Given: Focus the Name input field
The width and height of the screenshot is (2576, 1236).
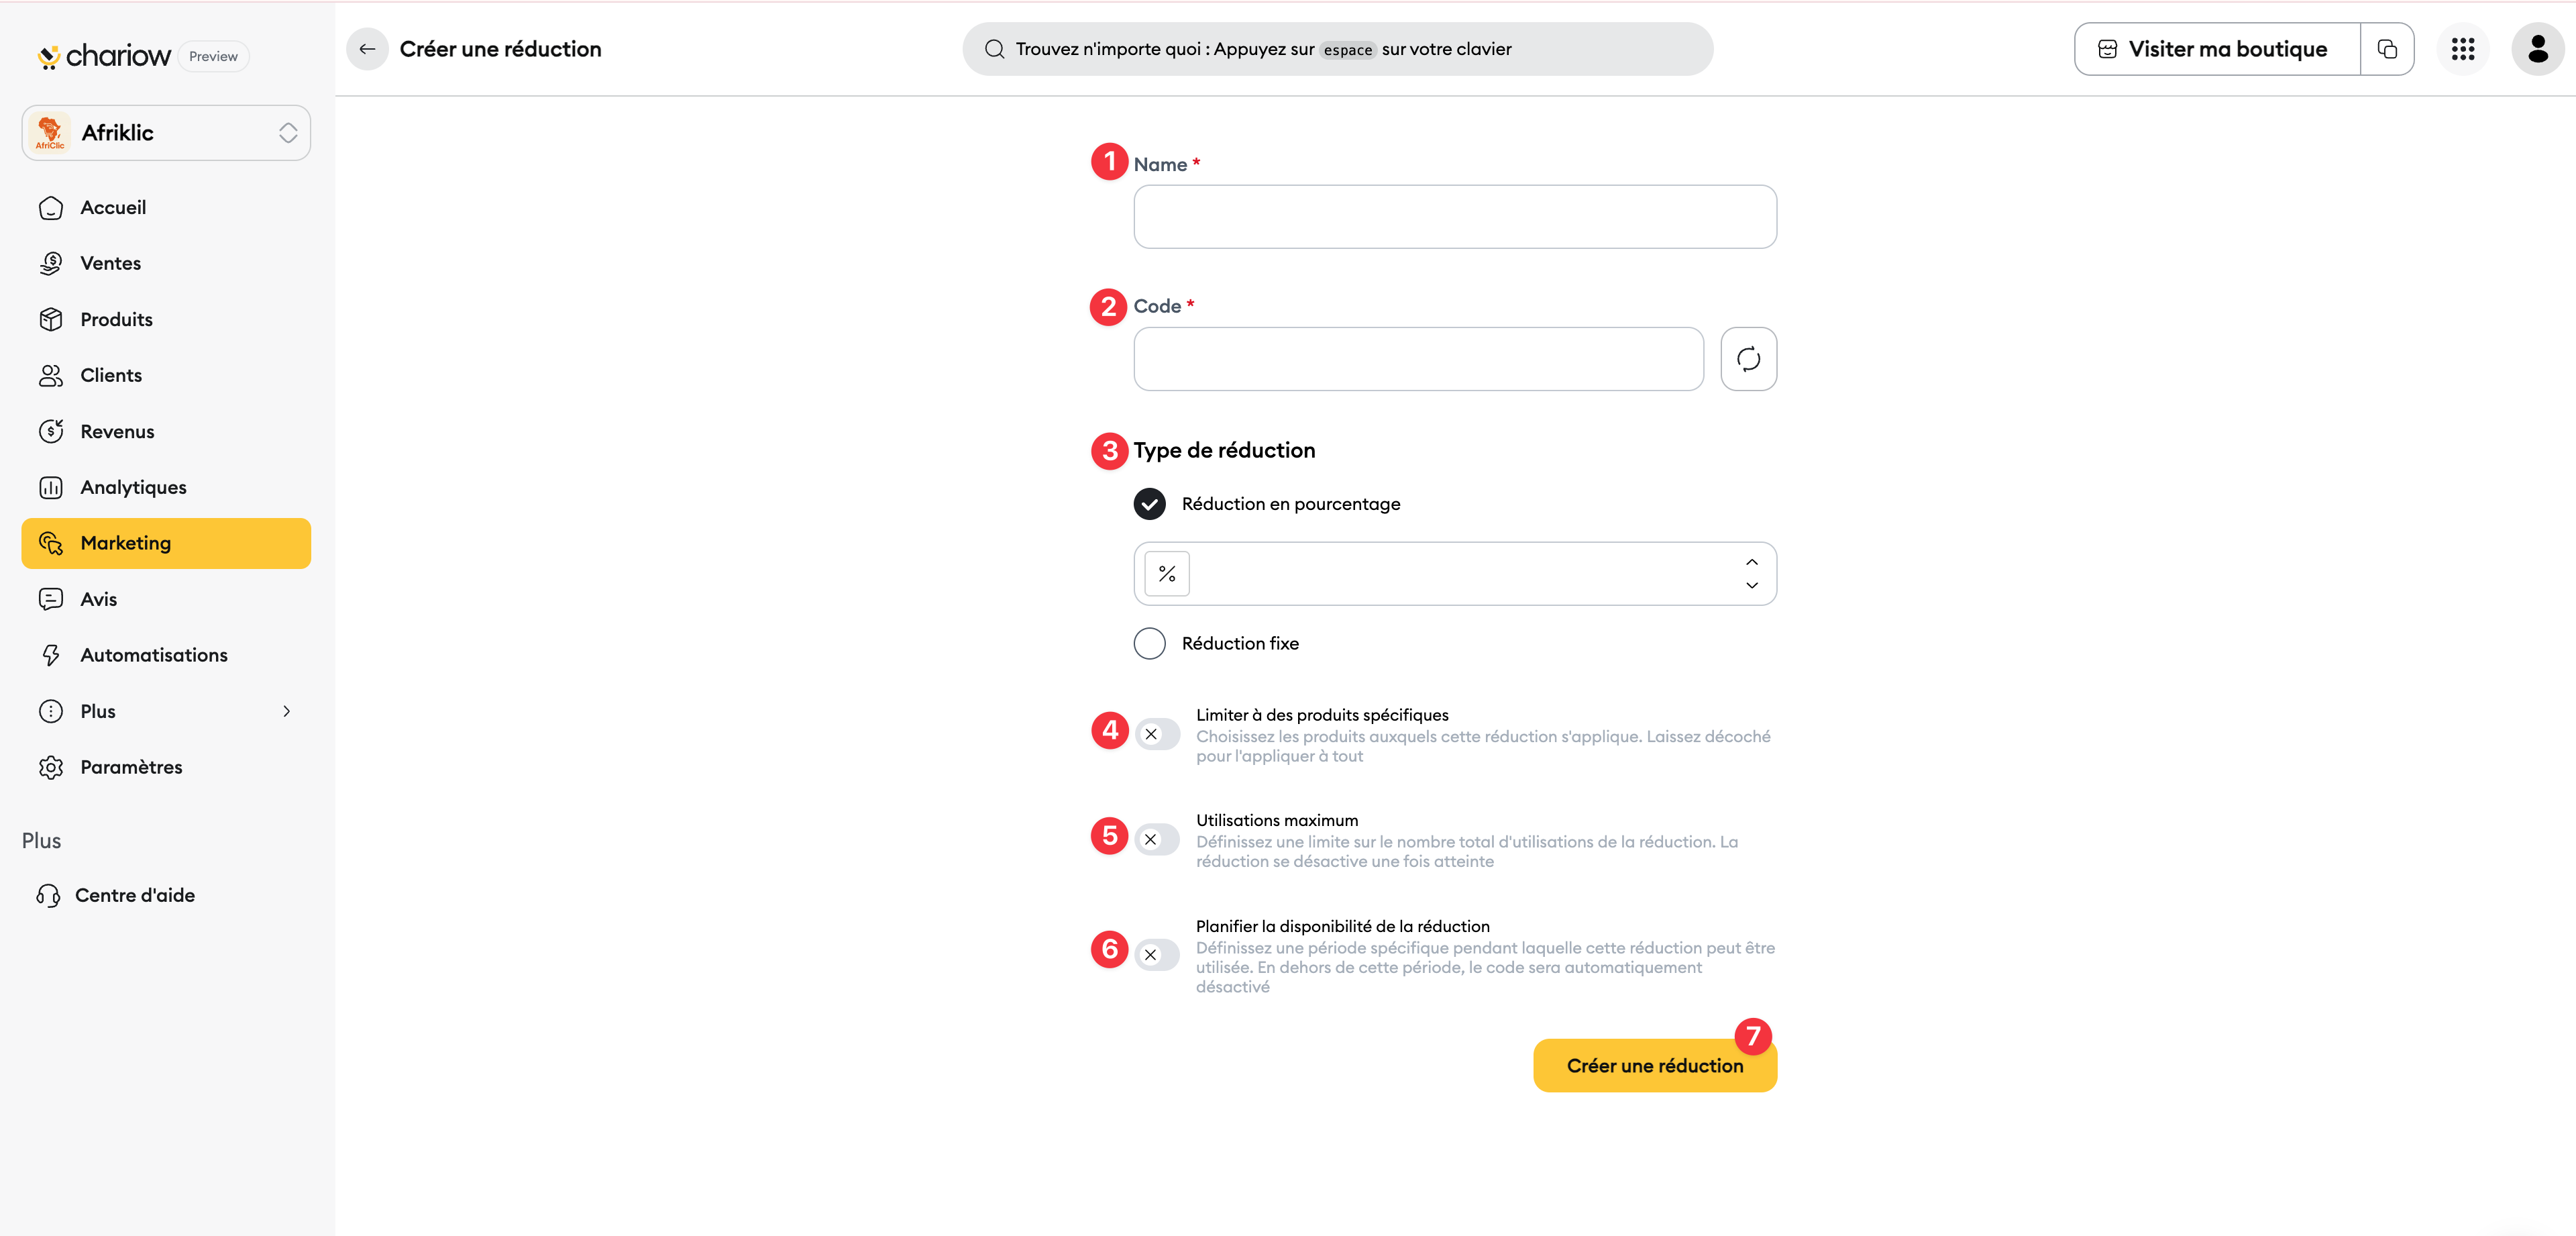Looking at the screenshot, I should click(1454, 217).
